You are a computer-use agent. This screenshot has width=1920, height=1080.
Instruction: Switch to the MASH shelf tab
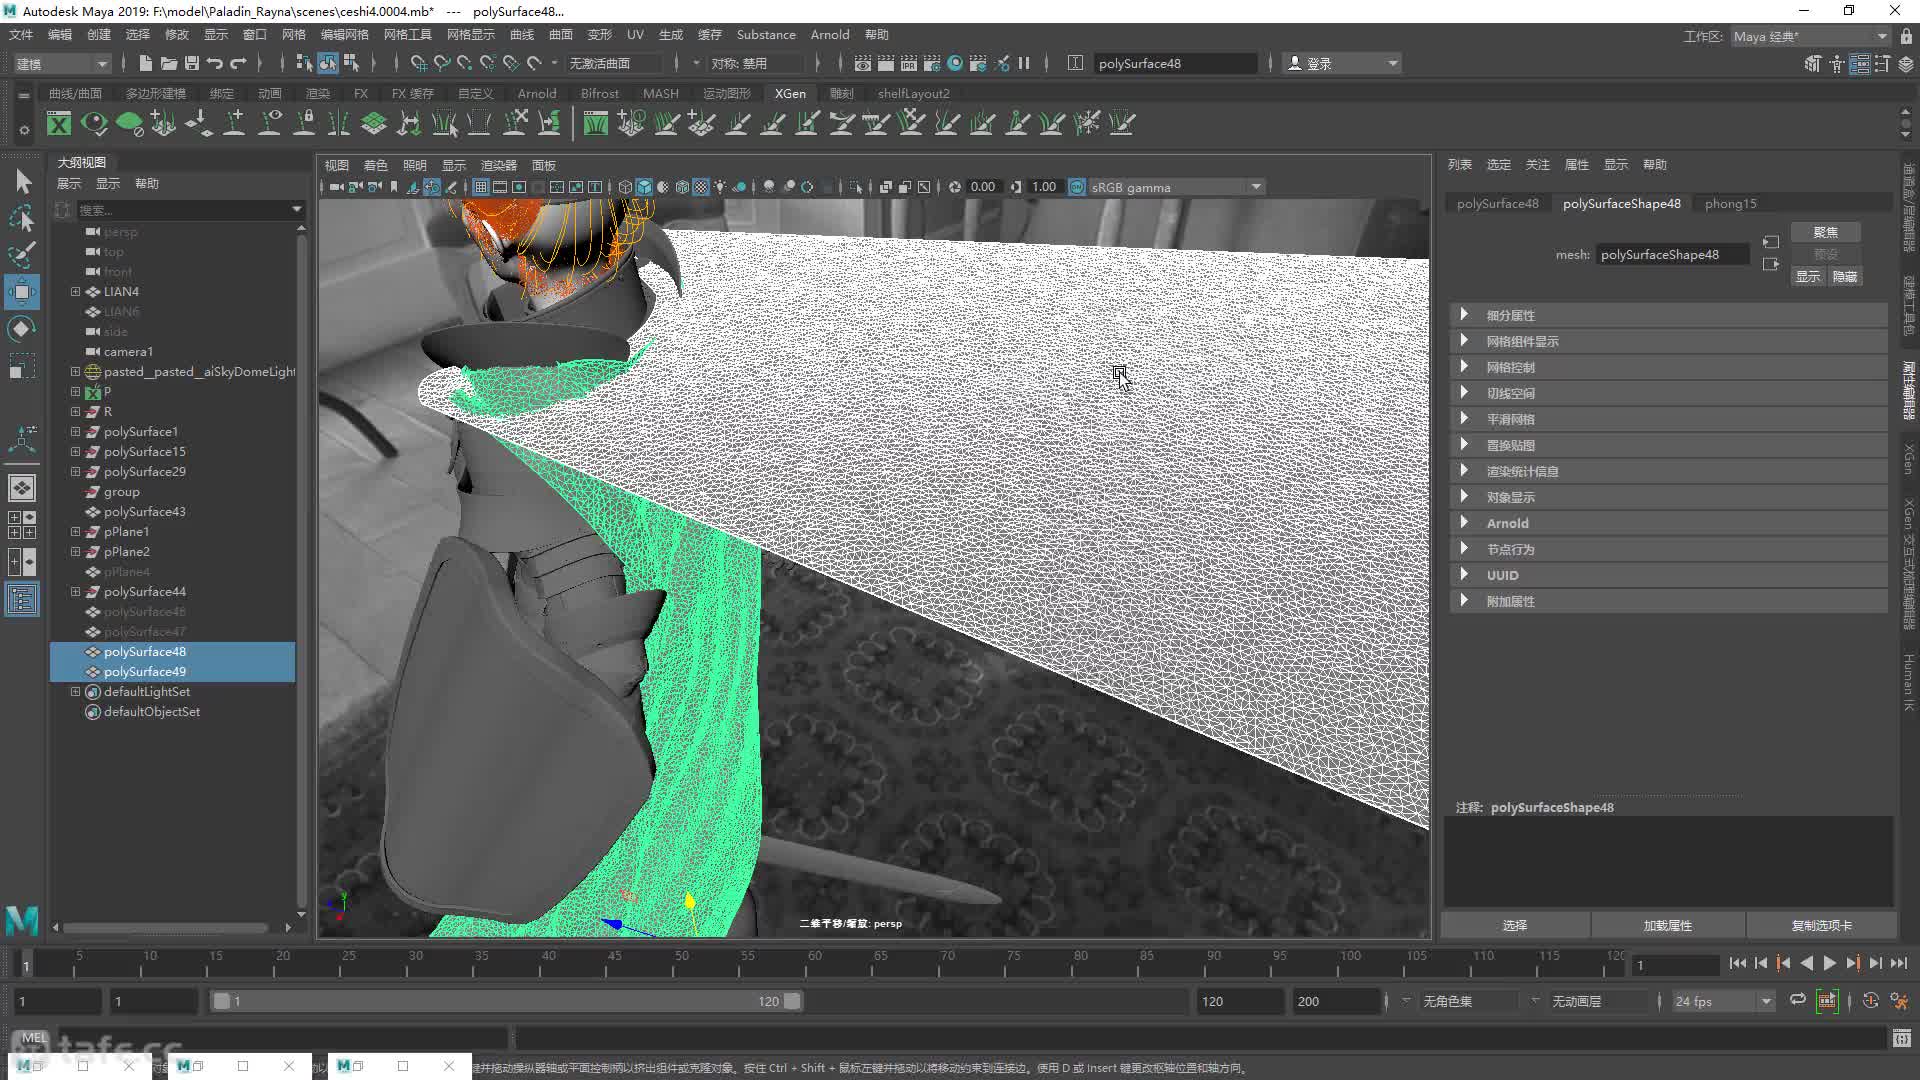pos(660,93)
